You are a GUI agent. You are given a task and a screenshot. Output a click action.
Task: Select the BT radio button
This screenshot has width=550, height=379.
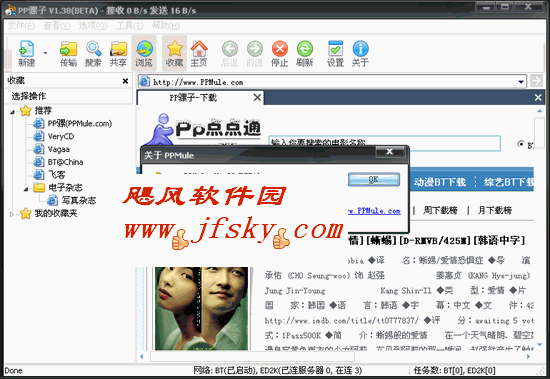coord(521,144)
